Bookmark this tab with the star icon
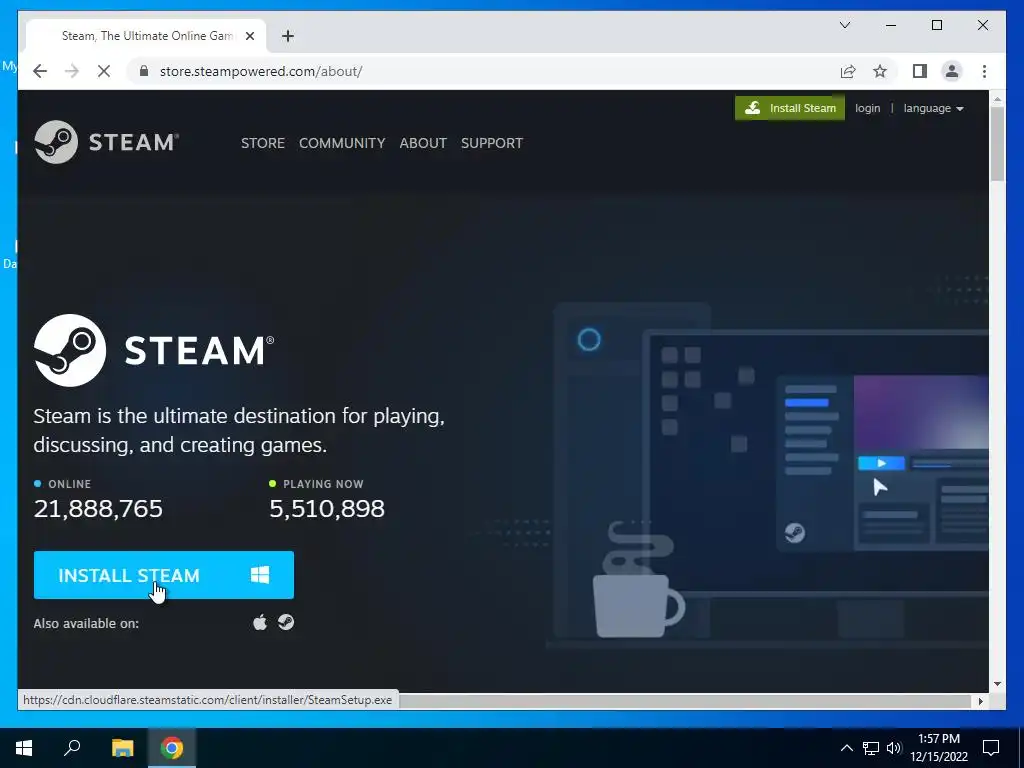Image resolution: width=1024 pixels, height=768 pixels. point(880,71)
